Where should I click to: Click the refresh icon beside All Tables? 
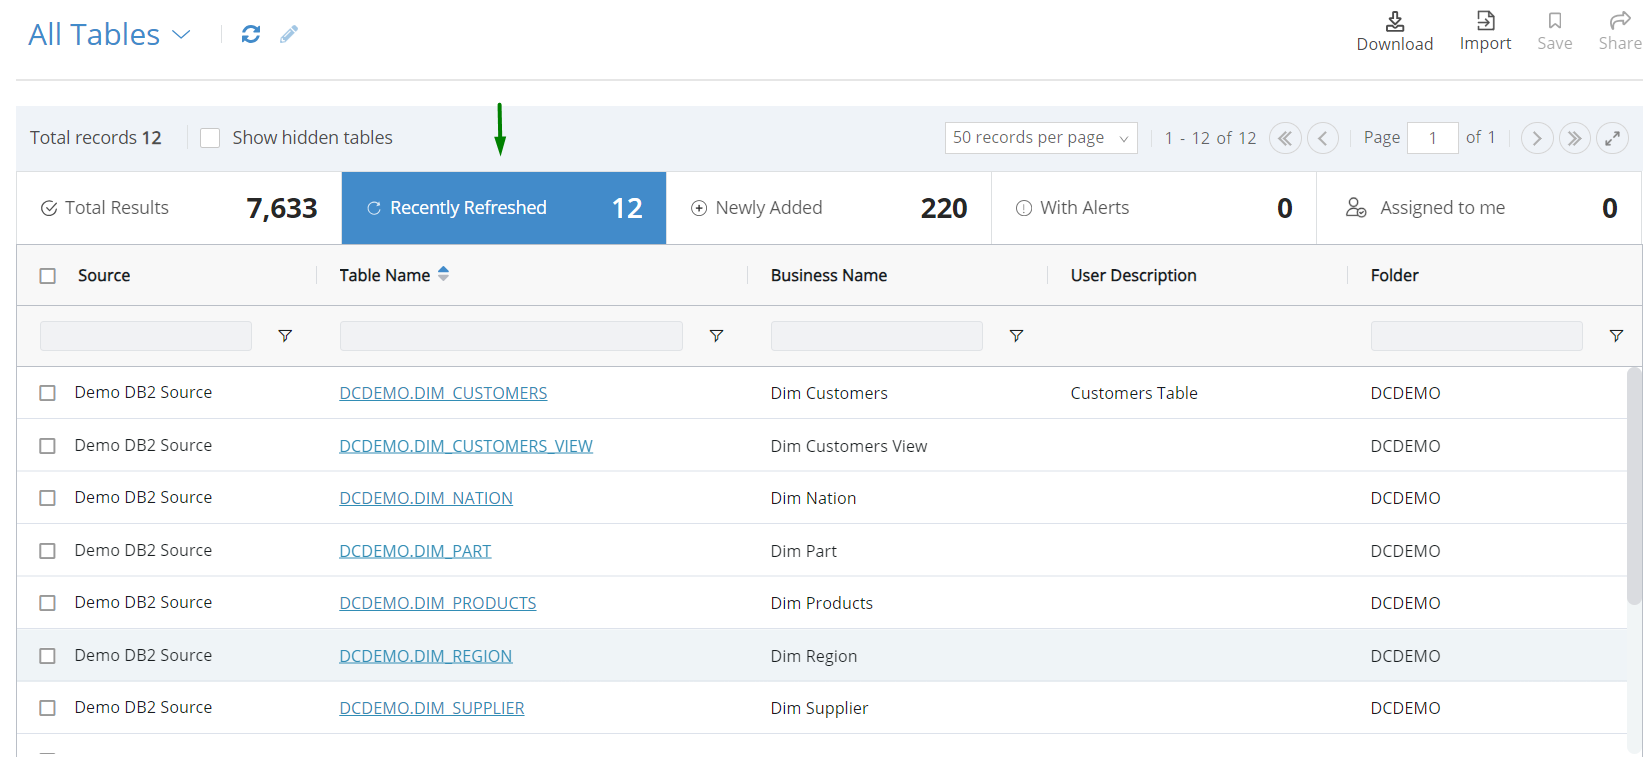(251, 34)
